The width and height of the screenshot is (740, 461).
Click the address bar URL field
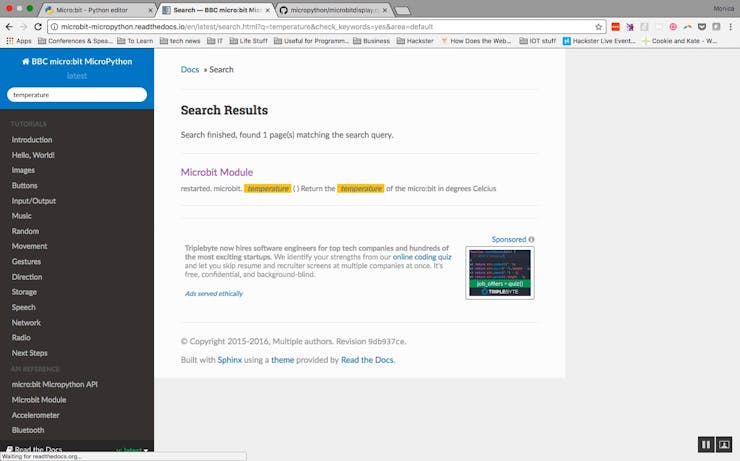[326, 27]
